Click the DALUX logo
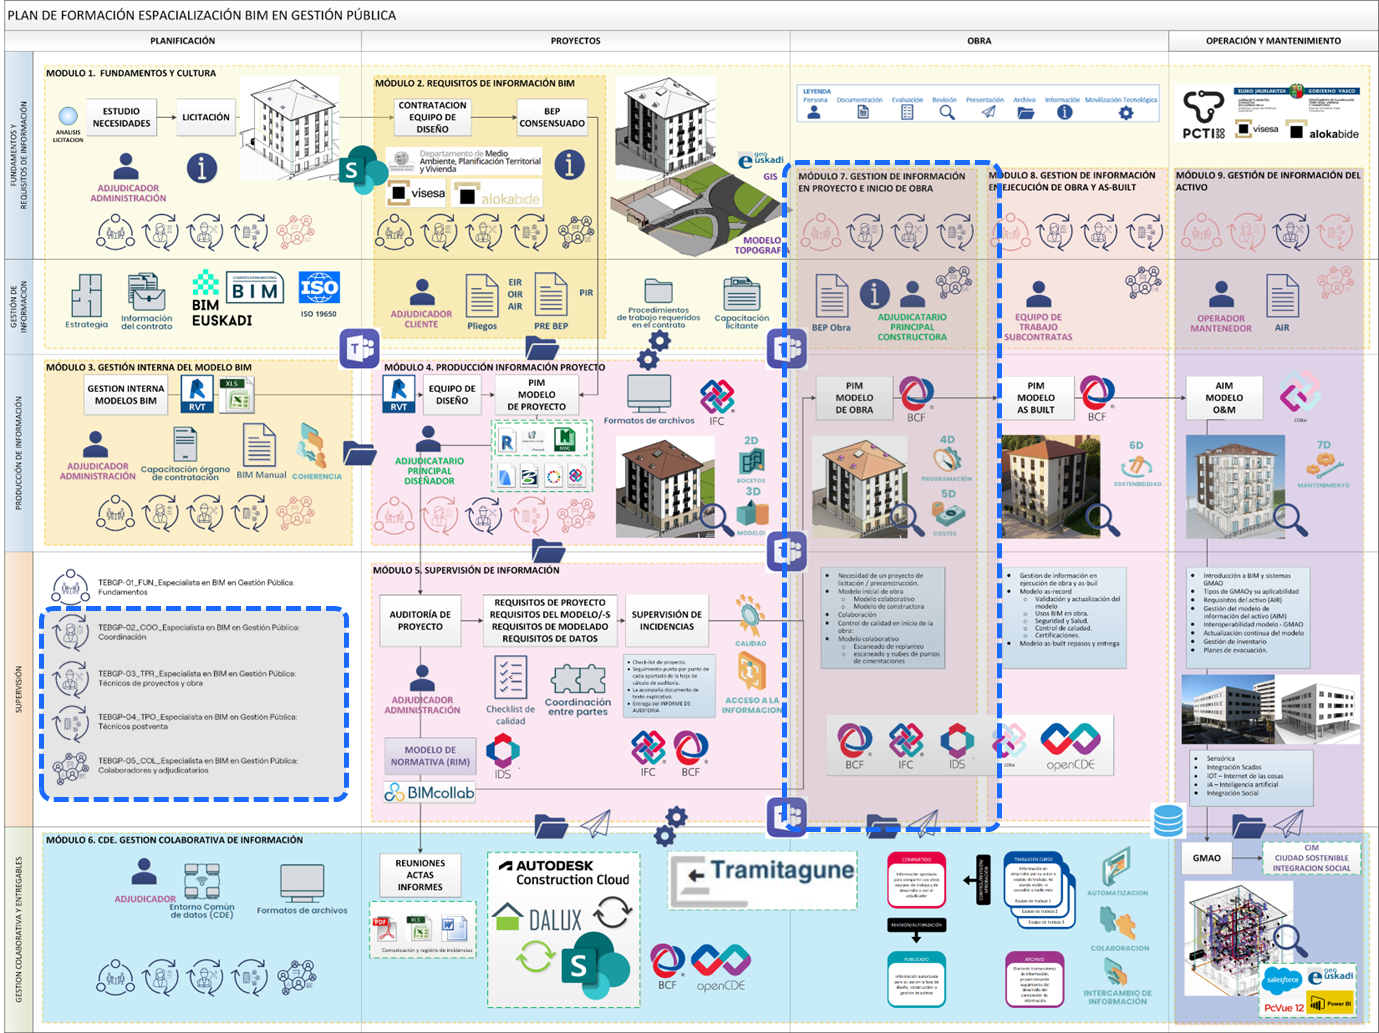The image size is (1379, 1033). click(x=541, y=919)
